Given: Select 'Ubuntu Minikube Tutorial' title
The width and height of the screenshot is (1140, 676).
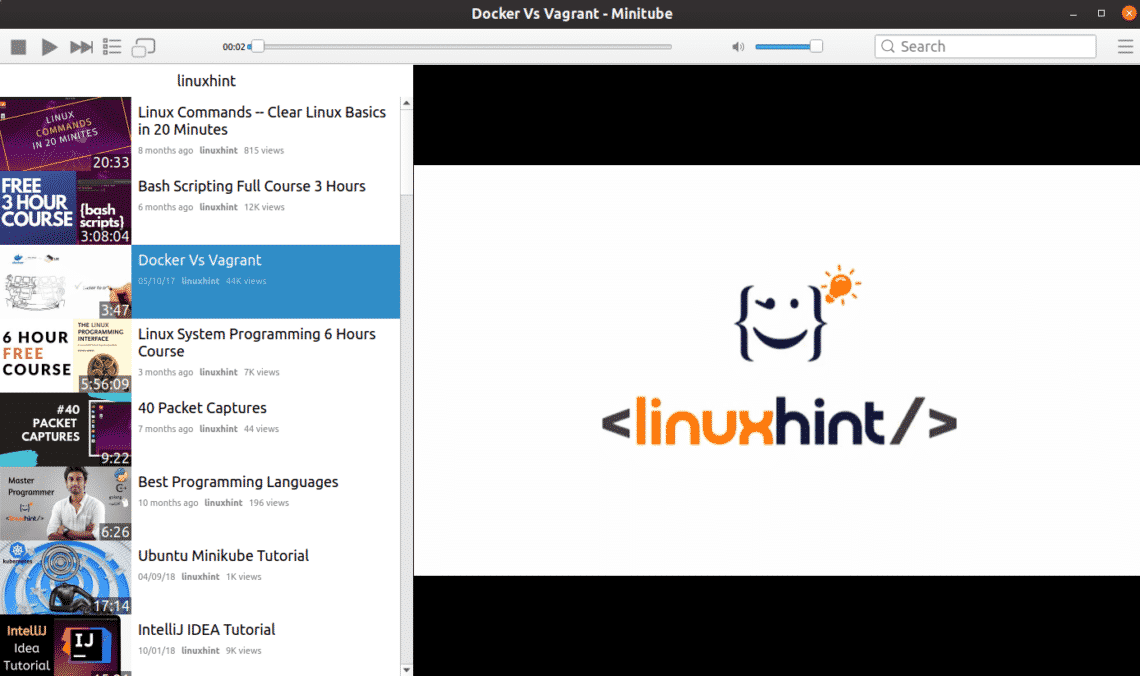Looking at the screenshot, I should point(223,555).
